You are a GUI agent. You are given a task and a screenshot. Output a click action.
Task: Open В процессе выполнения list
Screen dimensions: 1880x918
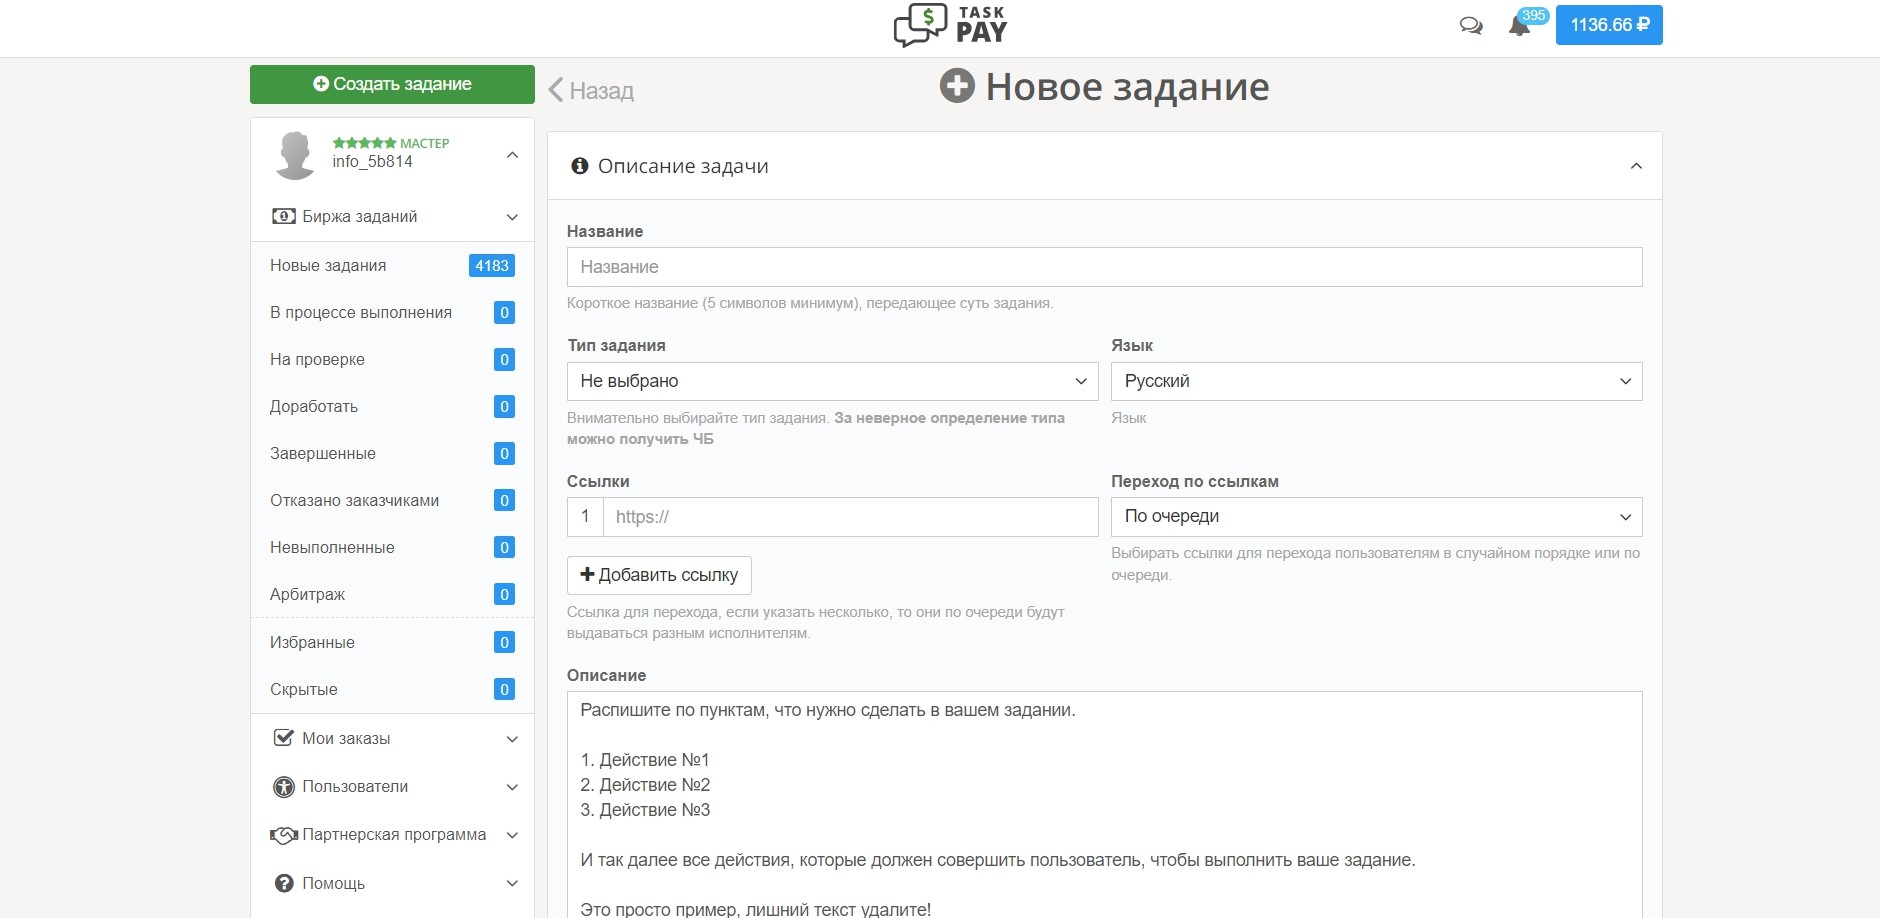[392, 313]
